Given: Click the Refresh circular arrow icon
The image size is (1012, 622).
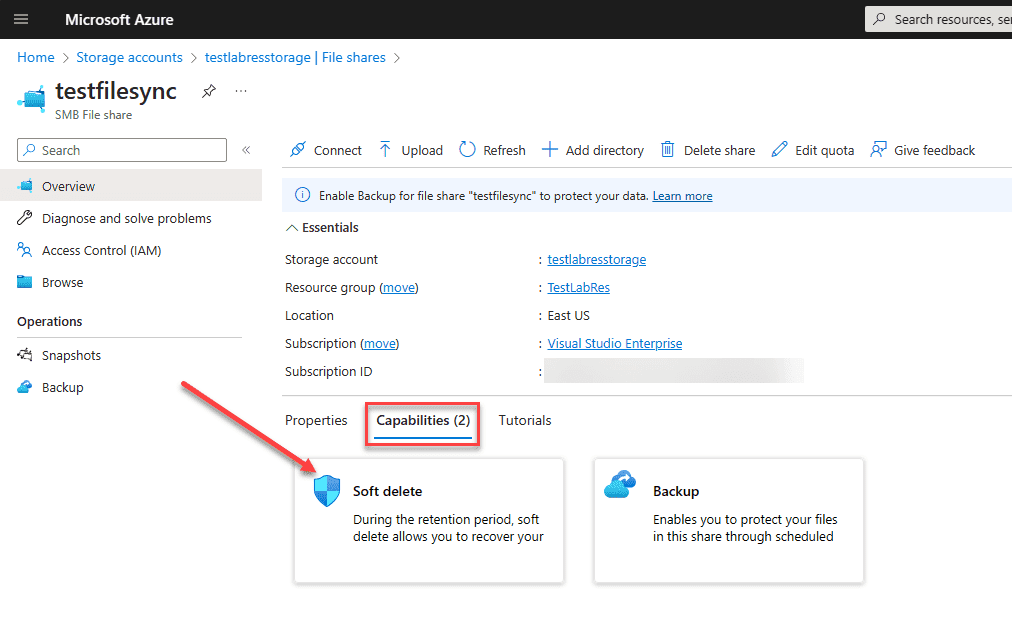Looking at the screenshot, I should (x=467, y=150).
